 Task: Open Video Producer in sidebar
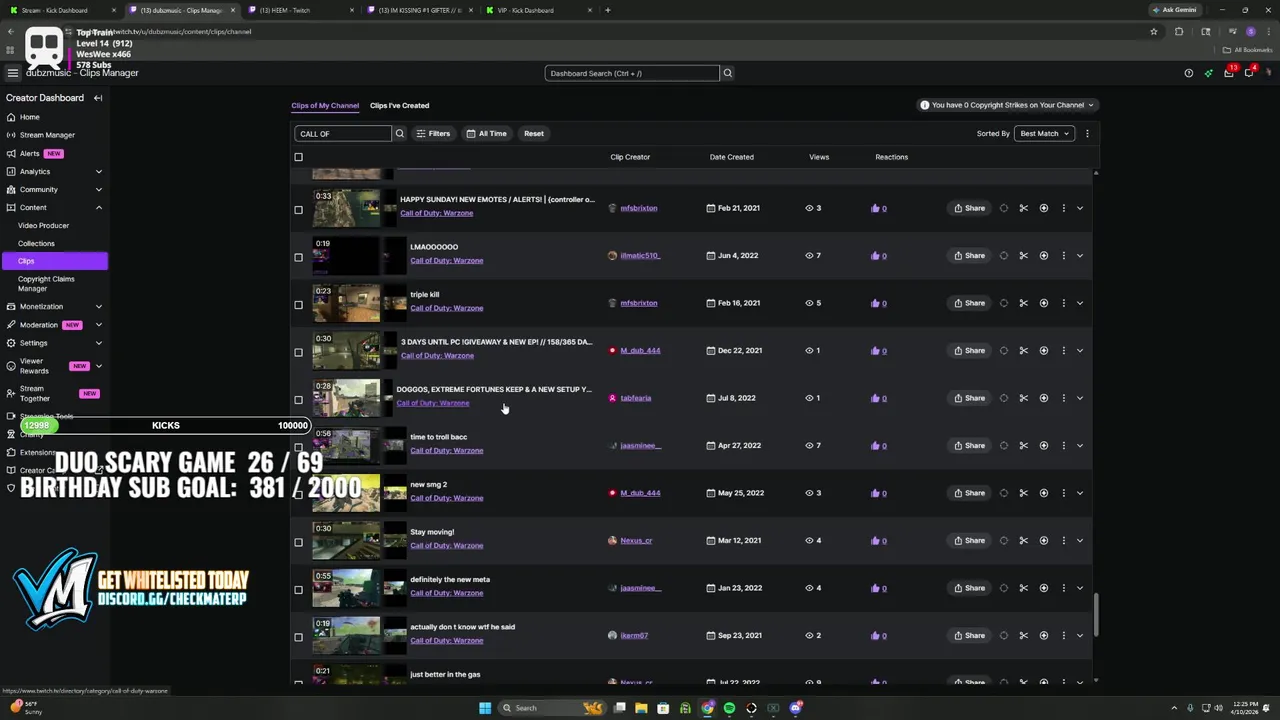pyautogui.click(x=43, y=225)
